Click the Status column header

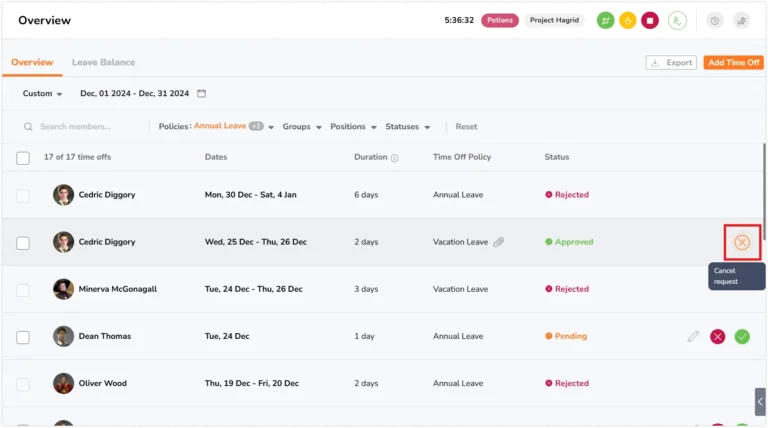[556, 157]
